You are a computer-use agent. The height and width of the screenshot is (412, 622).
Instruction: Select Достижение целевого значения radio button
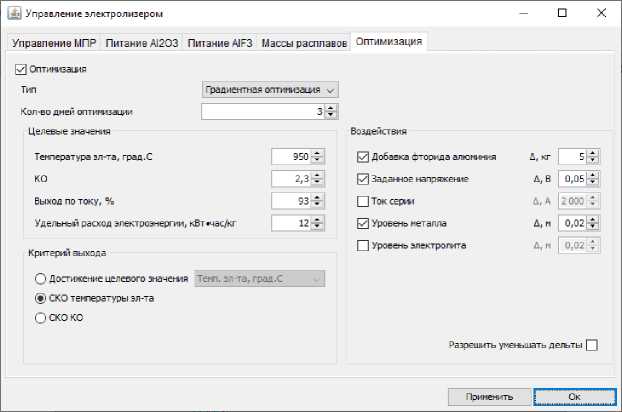coord(40,279)
